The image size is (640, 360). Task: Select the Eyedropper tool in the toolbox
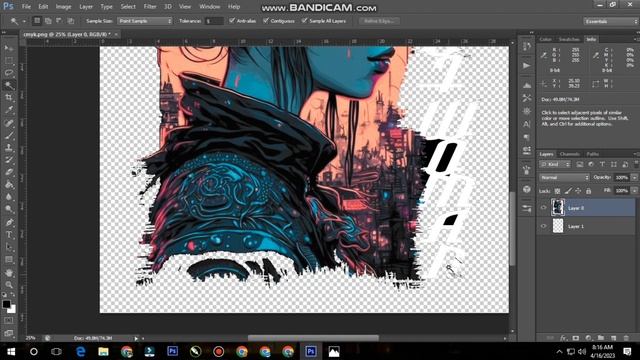pyautogui.click(x=9, y=110)
